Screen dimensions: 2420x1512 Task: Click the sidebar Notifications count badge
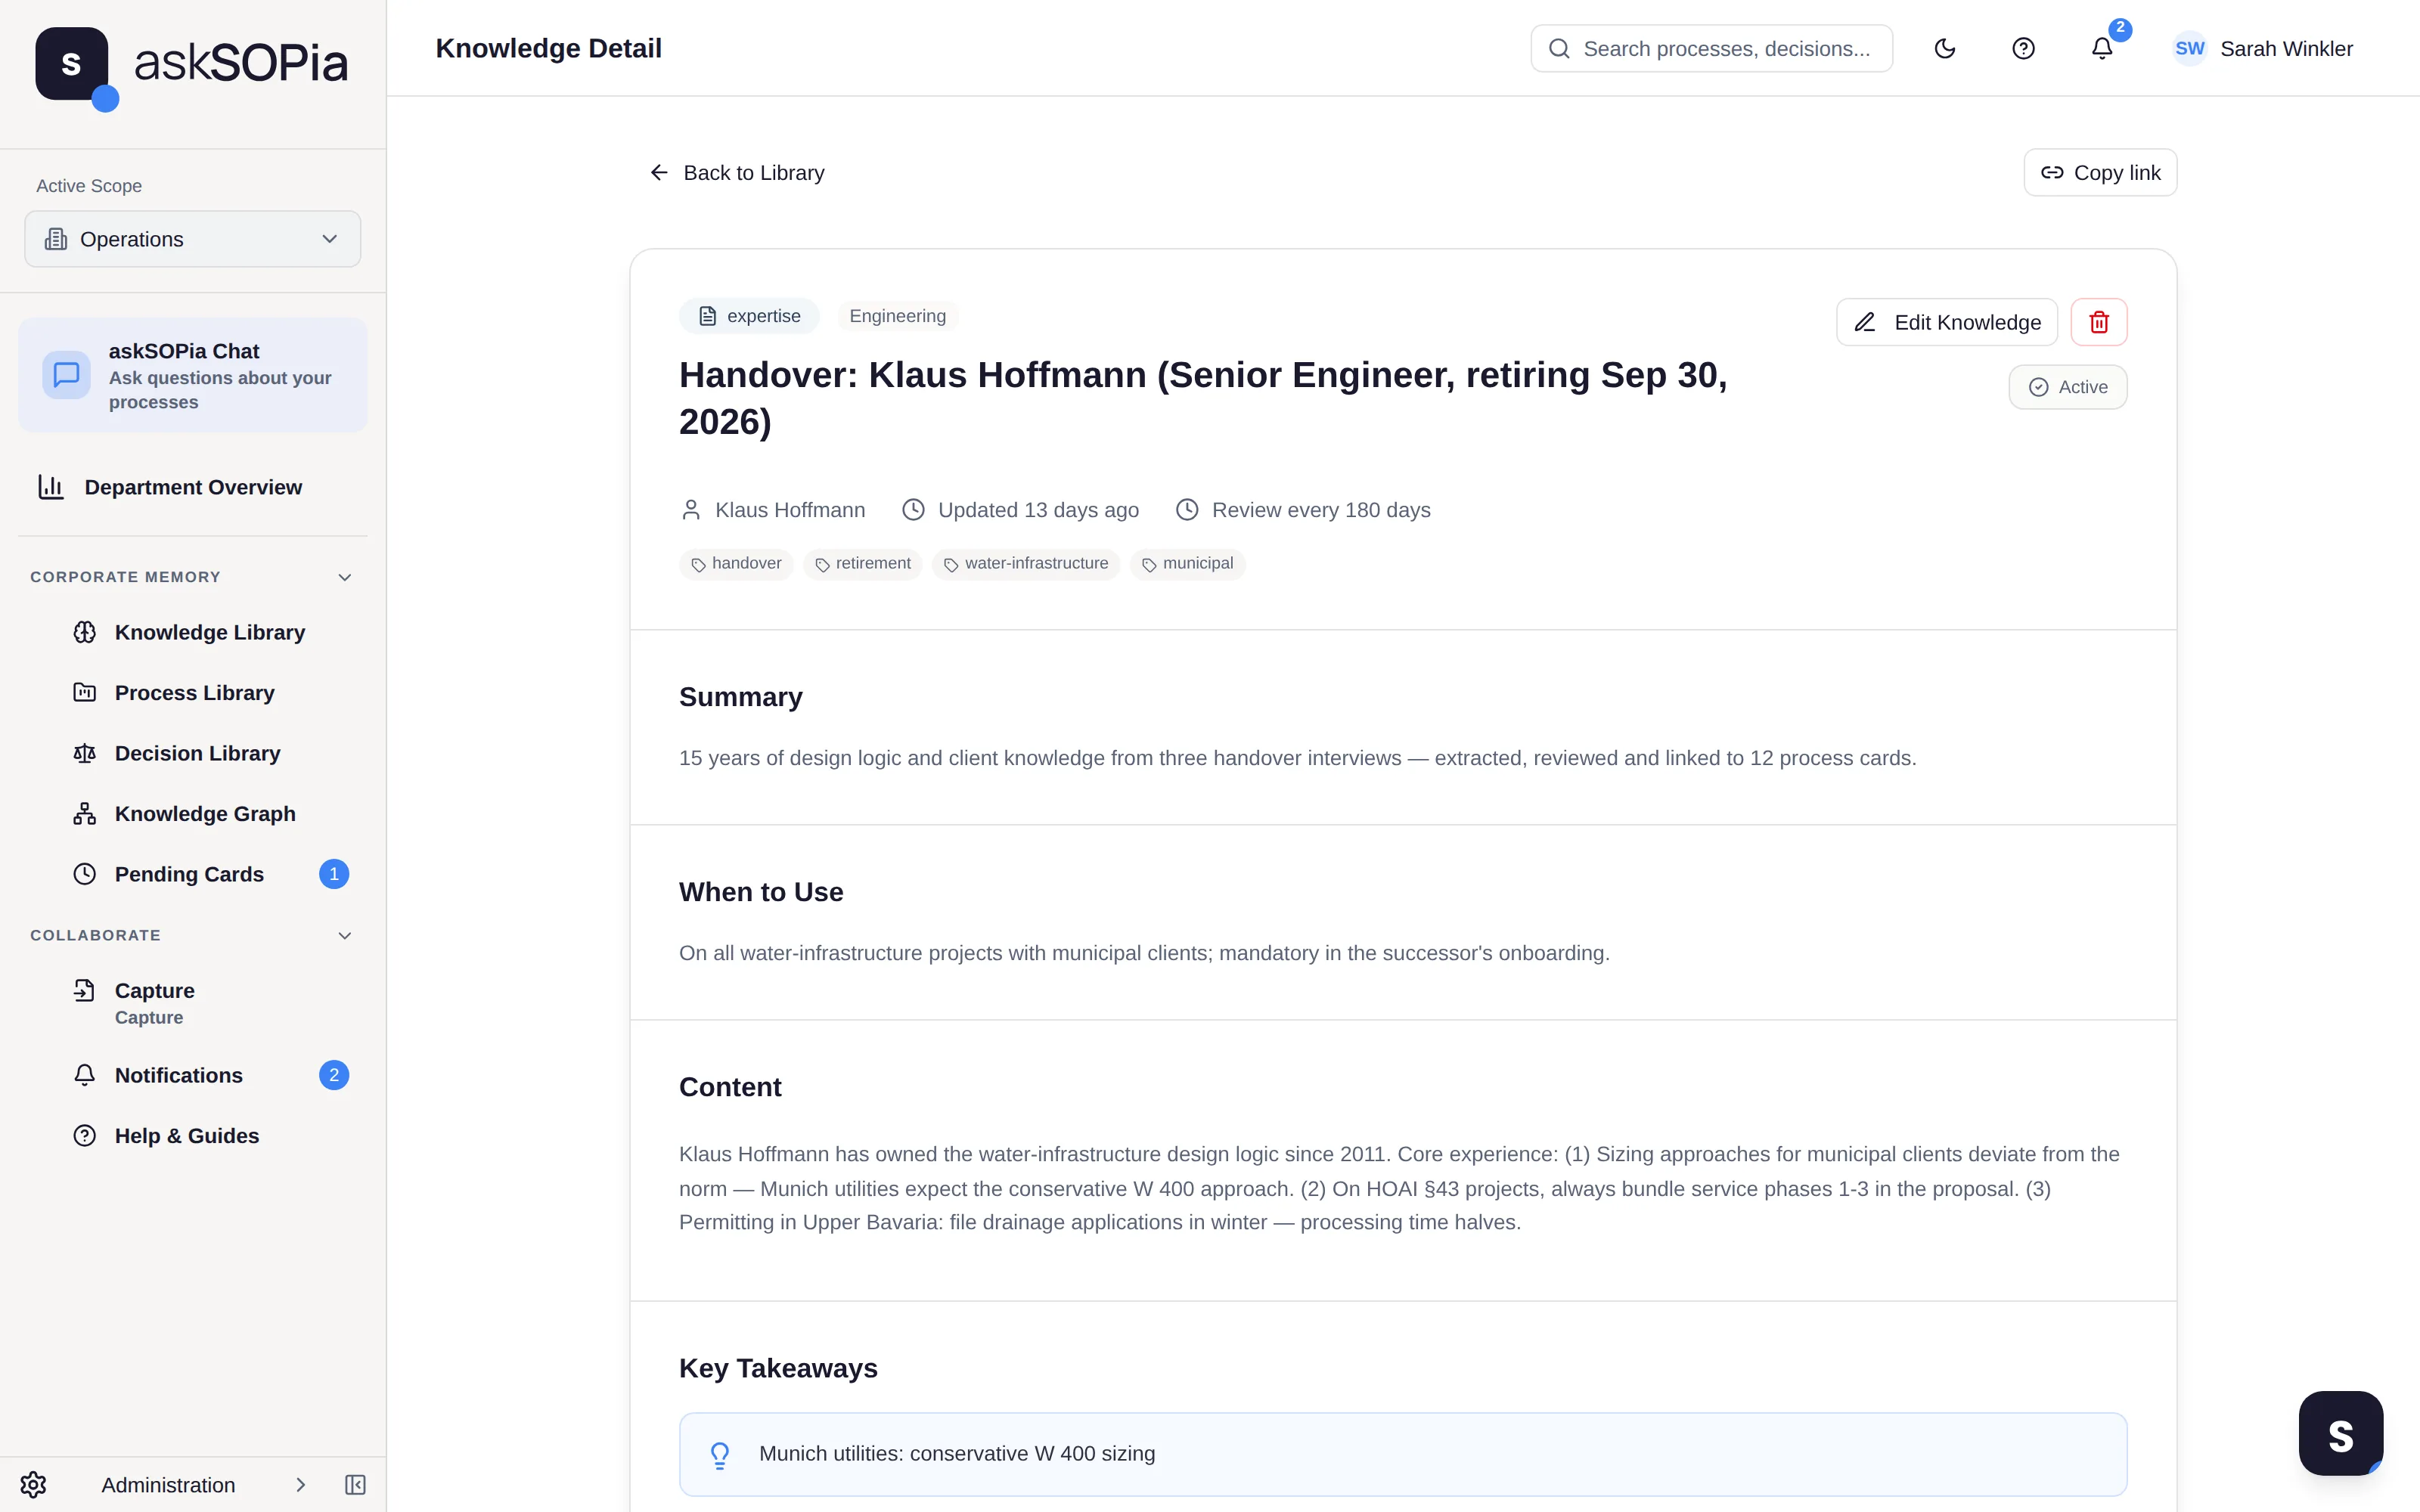[x=334, y=1075]
